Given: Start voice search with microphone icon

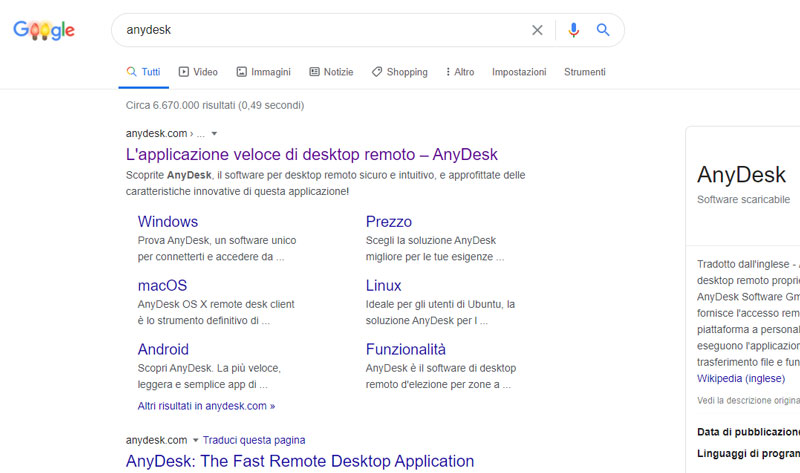Looking at the screenshot, I should [x=573, y=30].
